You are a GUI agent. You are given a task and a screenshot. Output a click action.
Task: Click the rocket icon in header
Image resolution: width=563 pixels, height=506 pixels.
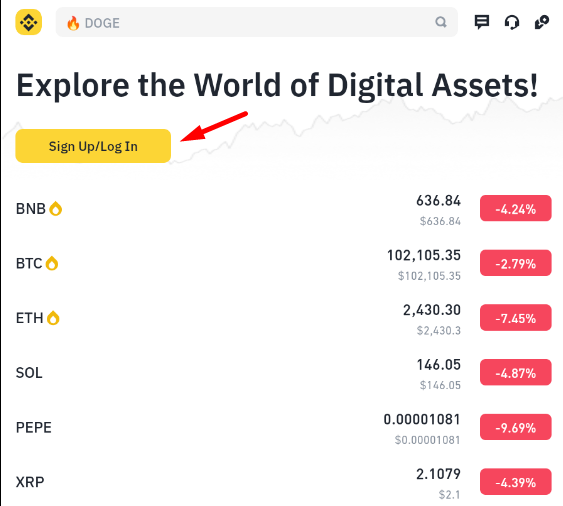tap(542, 22)
